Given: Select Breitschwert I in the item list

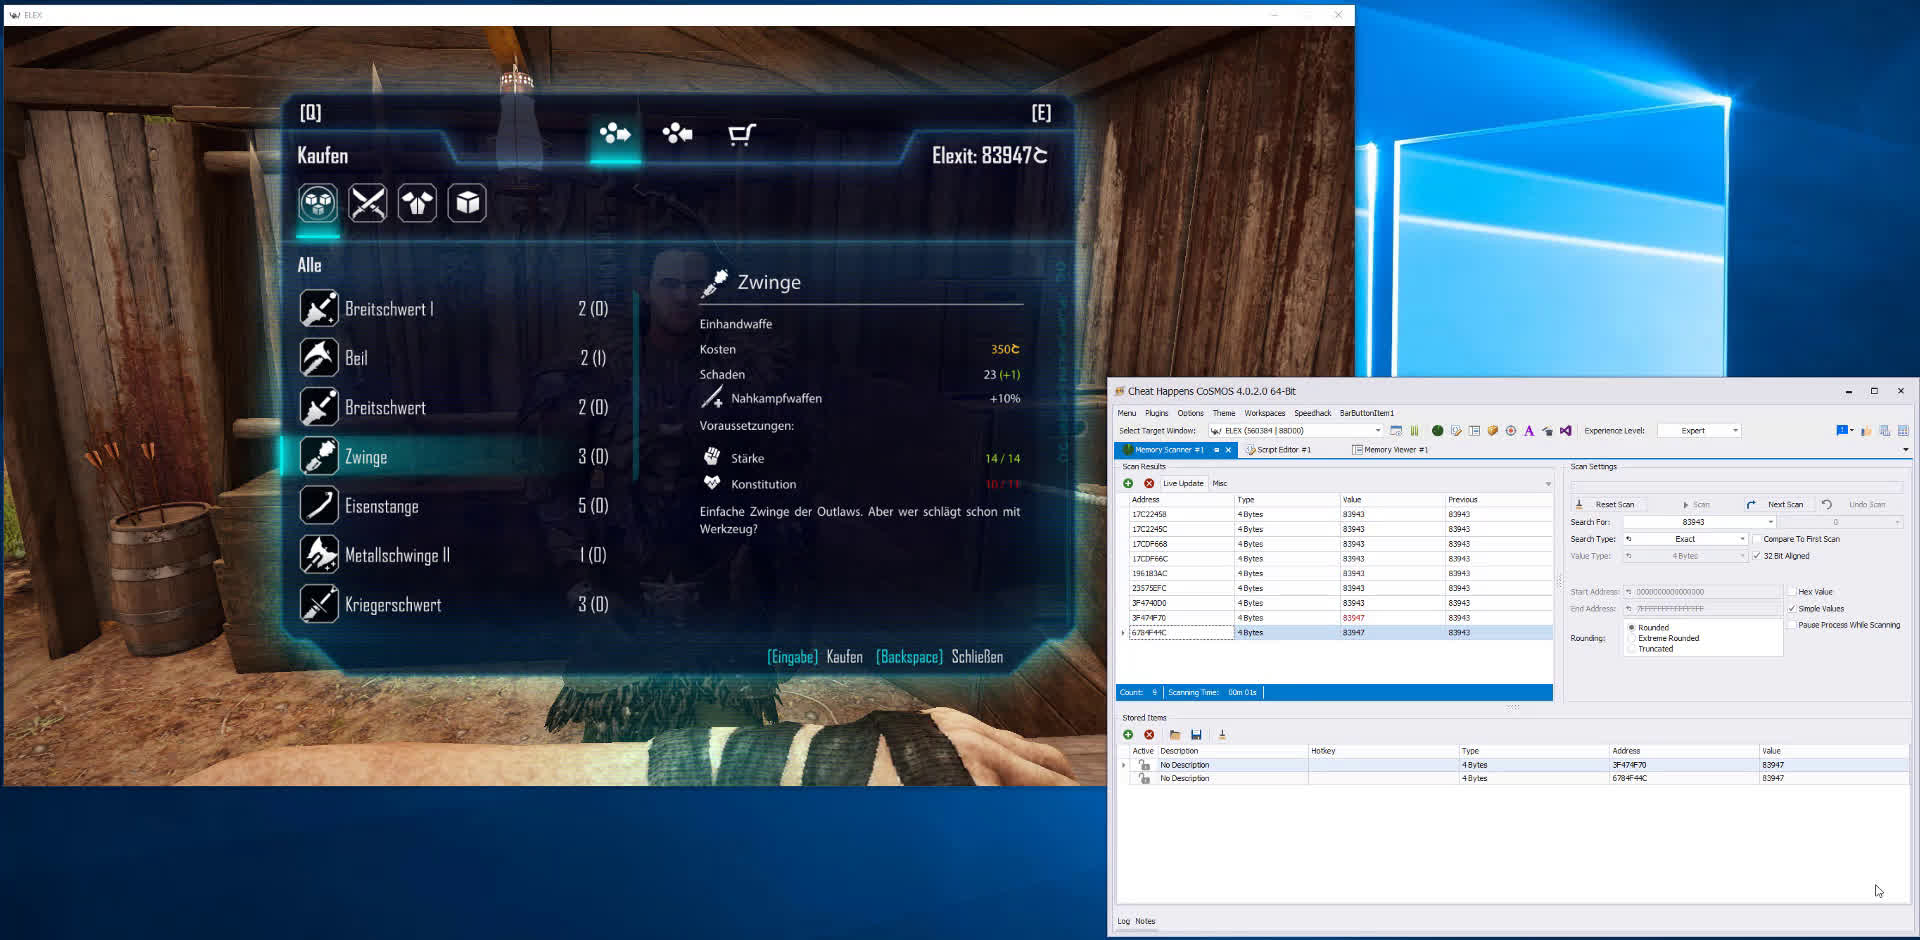Looking at the screenshot, I should (455, 309).
